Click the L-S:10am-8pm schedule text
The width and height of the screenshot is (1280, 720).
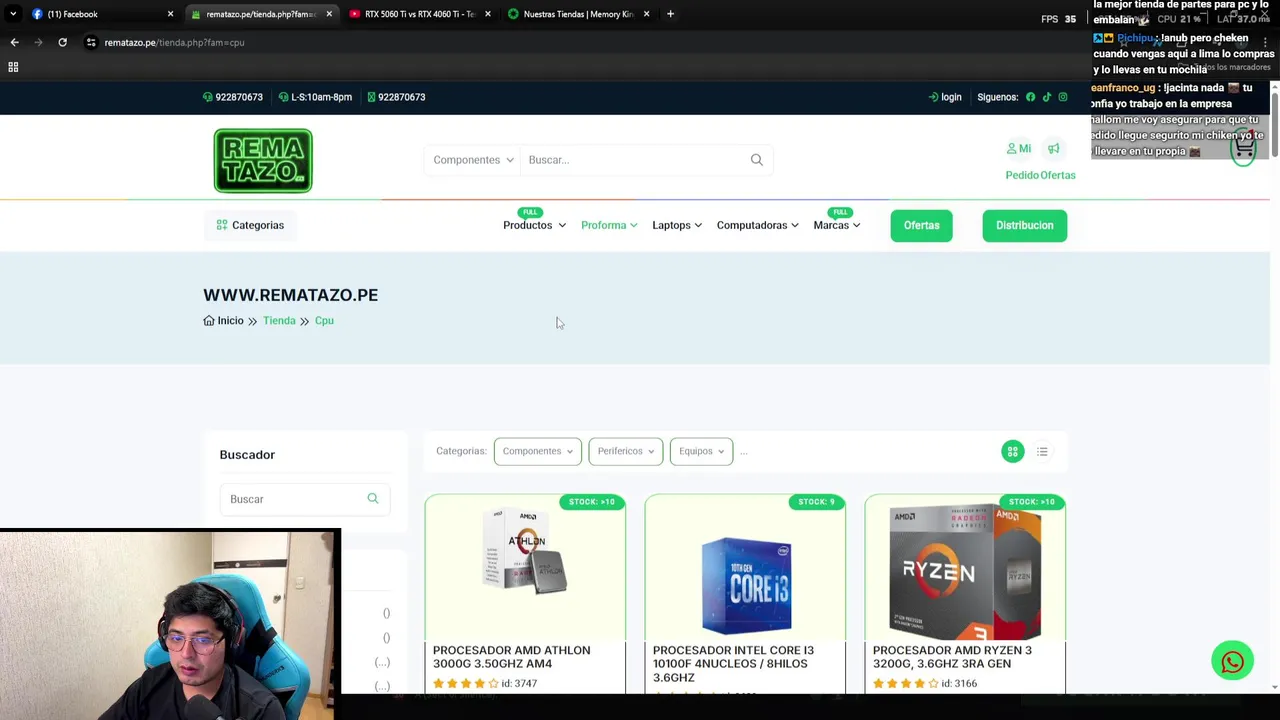(315, 97)
